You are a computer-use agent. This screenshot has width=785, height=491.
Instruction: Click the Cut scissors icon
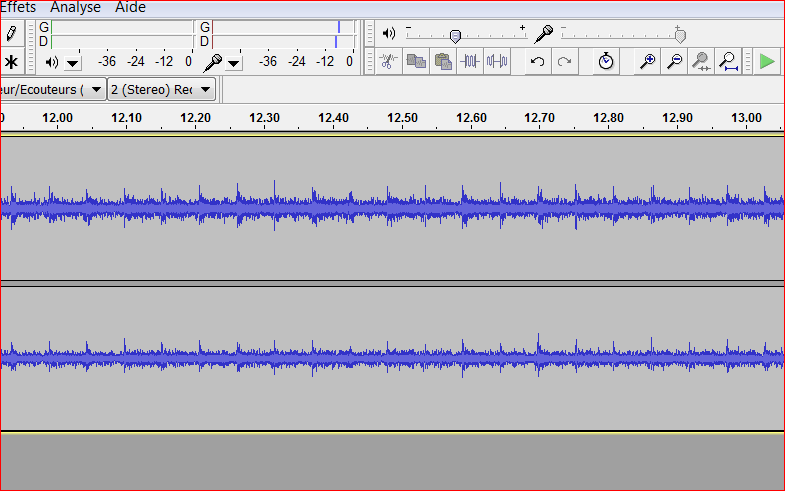click(388, 61)
